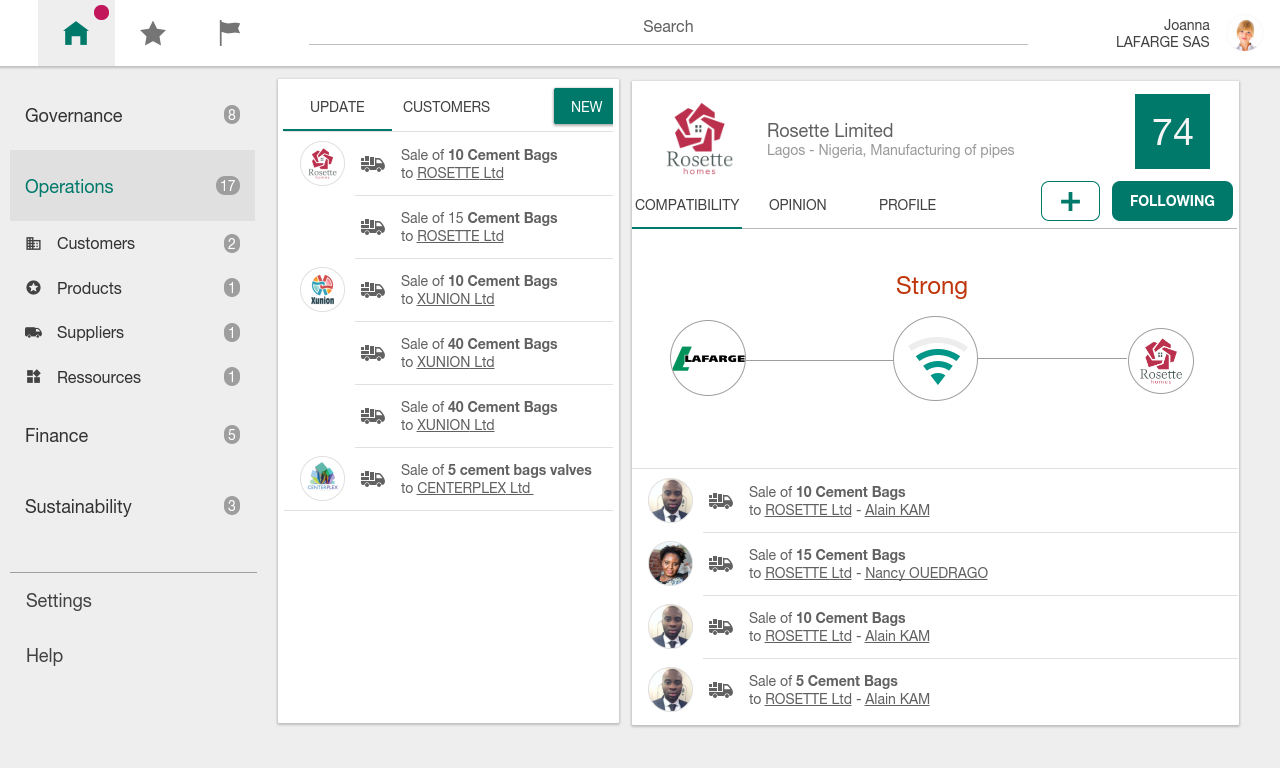Open ROSETTE Ltd link in 15 Cement Bags update
1280x768 pixels.
[460, 236]
